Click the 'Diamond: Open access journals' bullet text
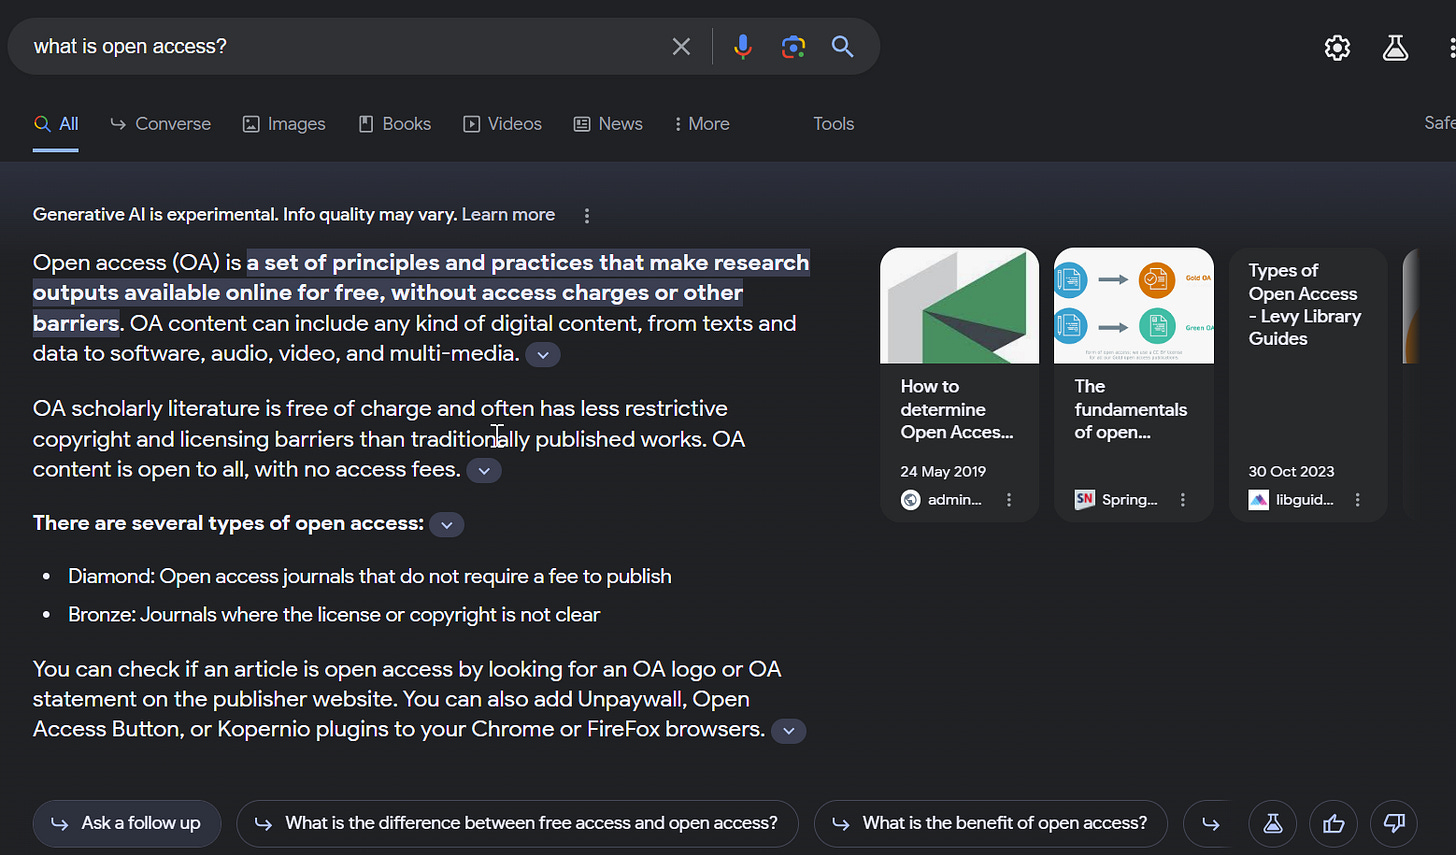 coord(370,577)
